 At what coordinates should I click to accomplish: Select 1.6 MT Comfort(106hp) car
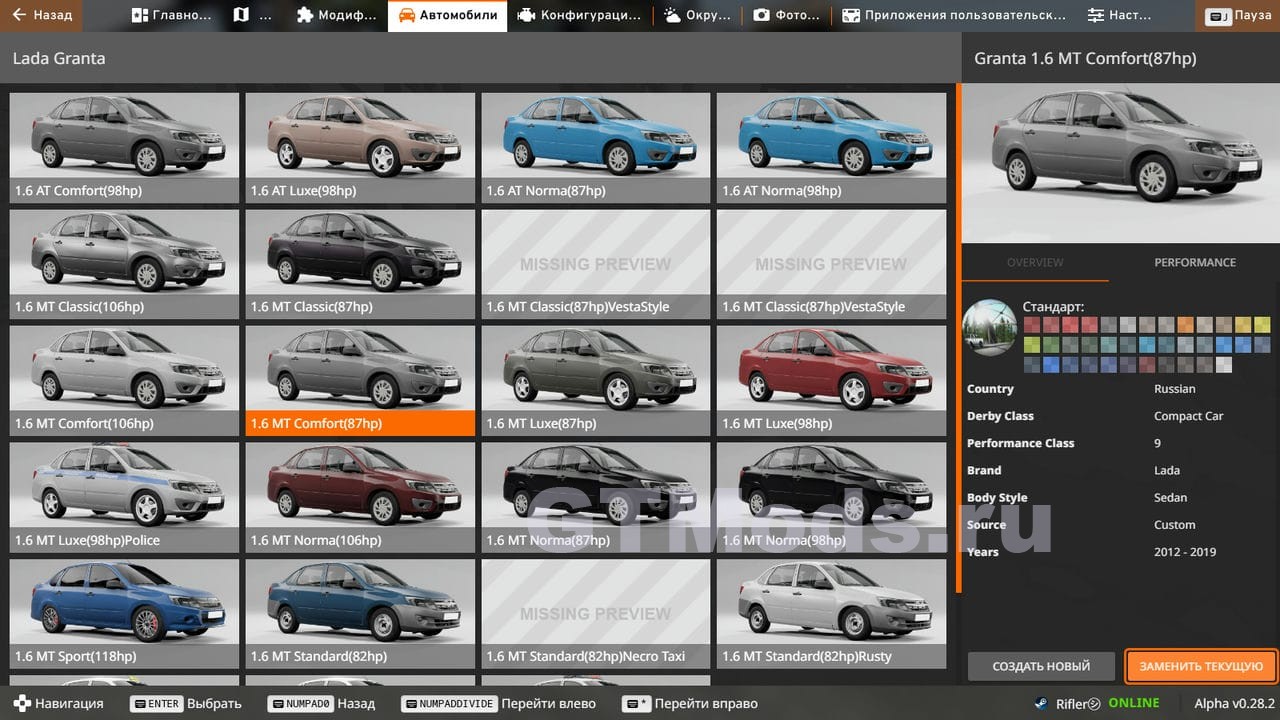125,381
